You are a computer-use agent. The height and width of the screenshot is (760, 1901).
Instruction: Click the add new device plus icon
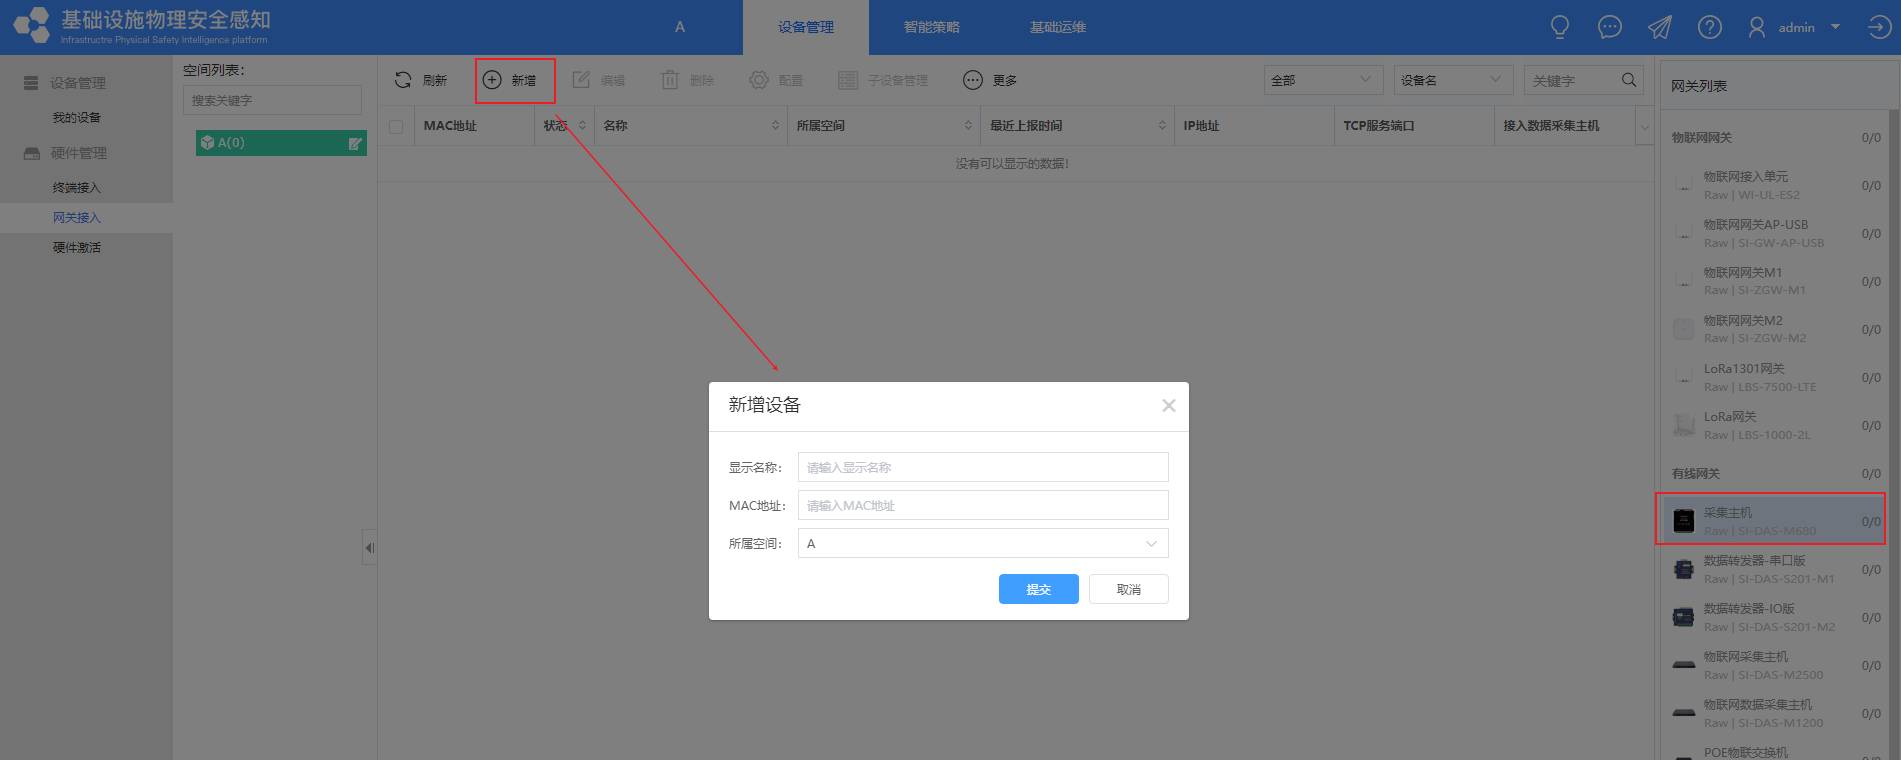[x=492, y=80]
